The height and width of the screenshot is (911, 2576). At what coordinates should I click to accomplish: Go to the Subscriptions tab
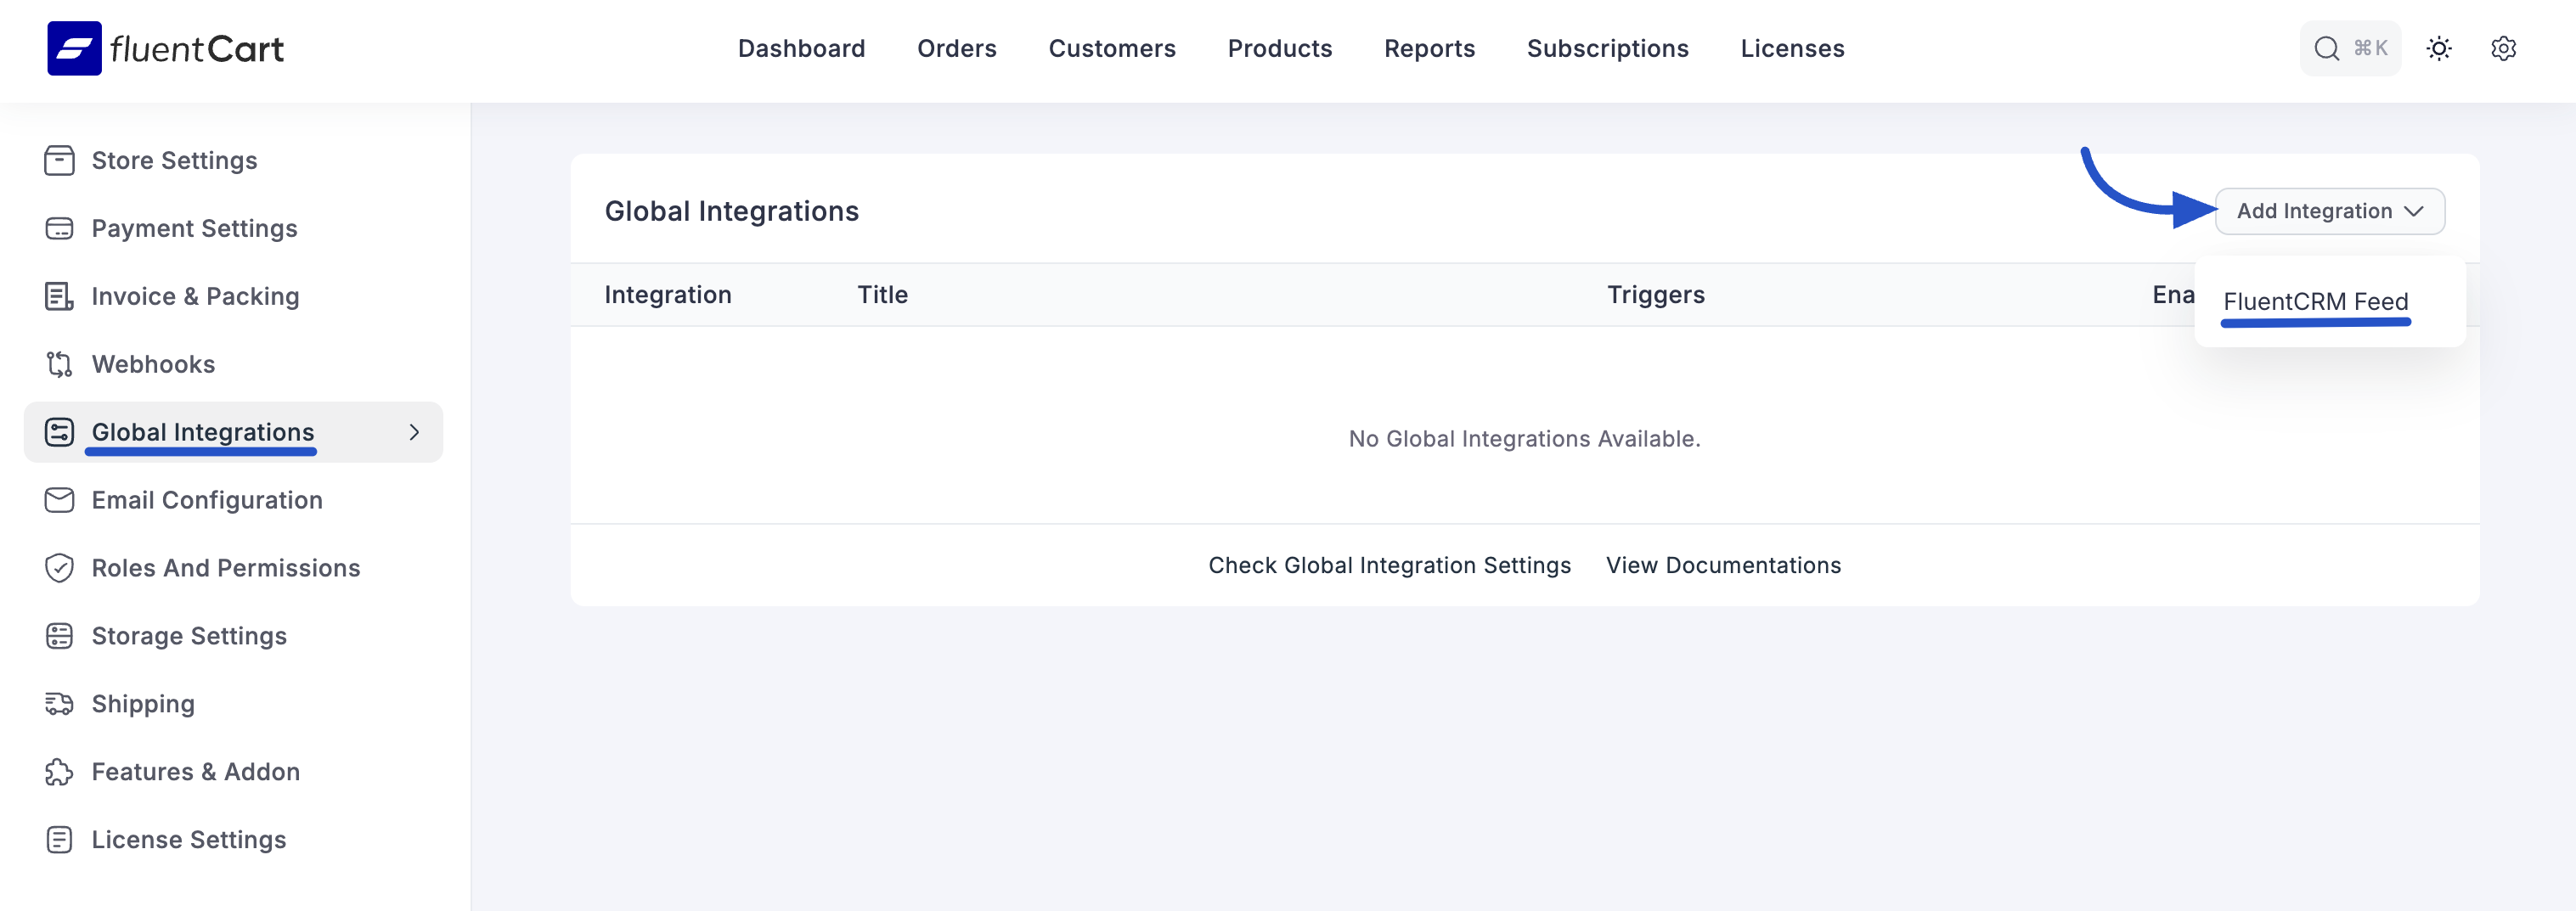tap(1607, 48)
